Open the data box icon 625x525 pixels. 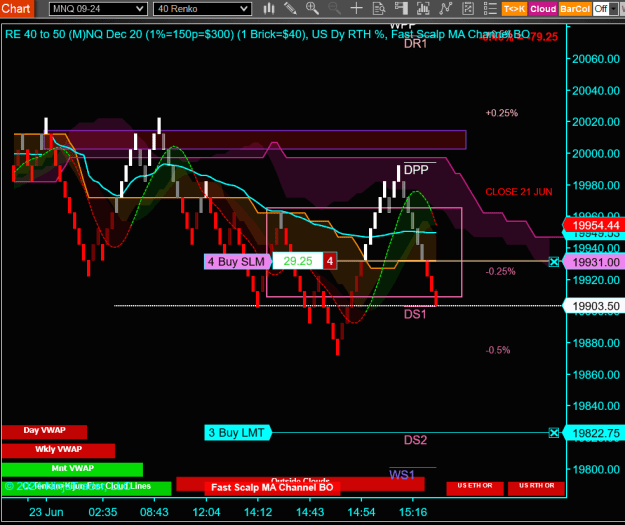tap(379, 8)
